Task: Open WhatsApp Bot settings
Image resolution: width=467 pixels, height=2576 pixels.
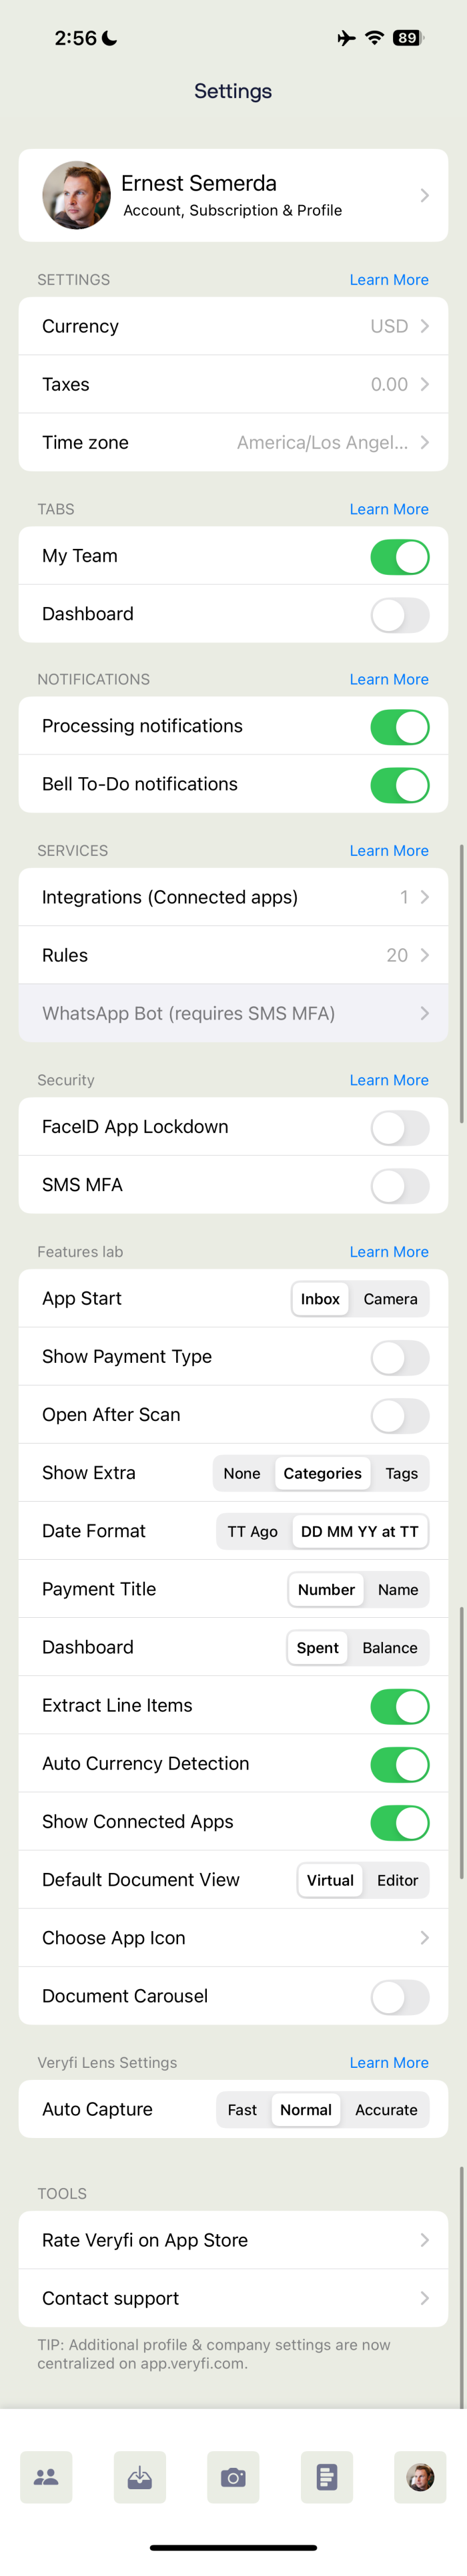Action: [233, 1013]
